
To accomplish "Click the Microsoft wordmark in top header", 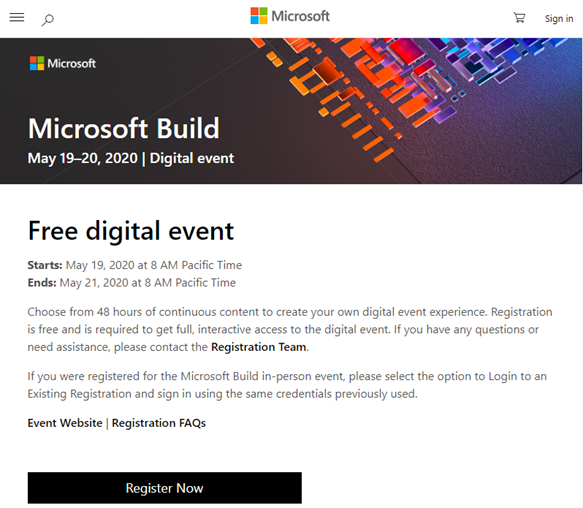I will tap(300, 16).
